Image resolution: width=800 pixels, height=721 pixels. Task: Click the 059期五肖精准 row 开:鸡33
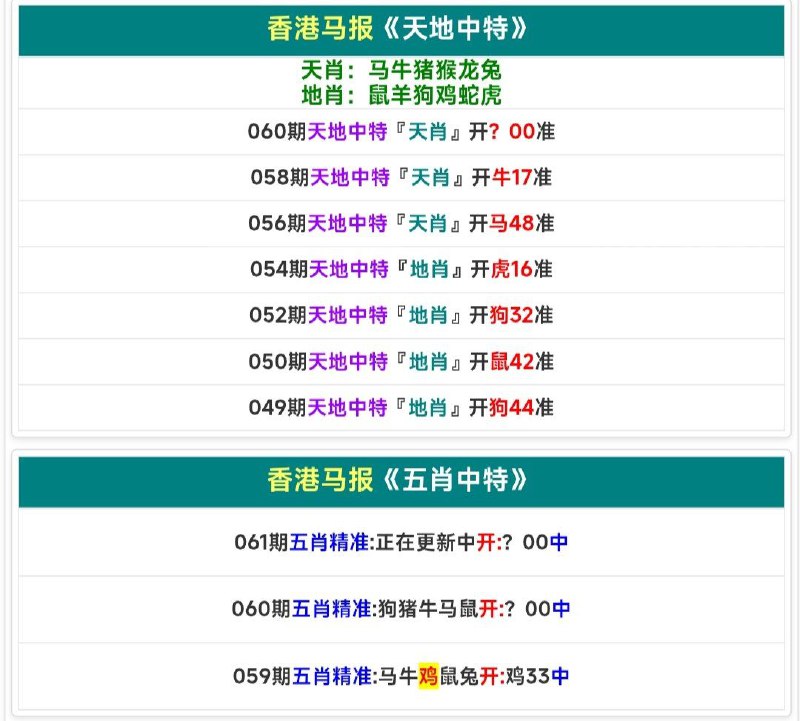point(401,676)
